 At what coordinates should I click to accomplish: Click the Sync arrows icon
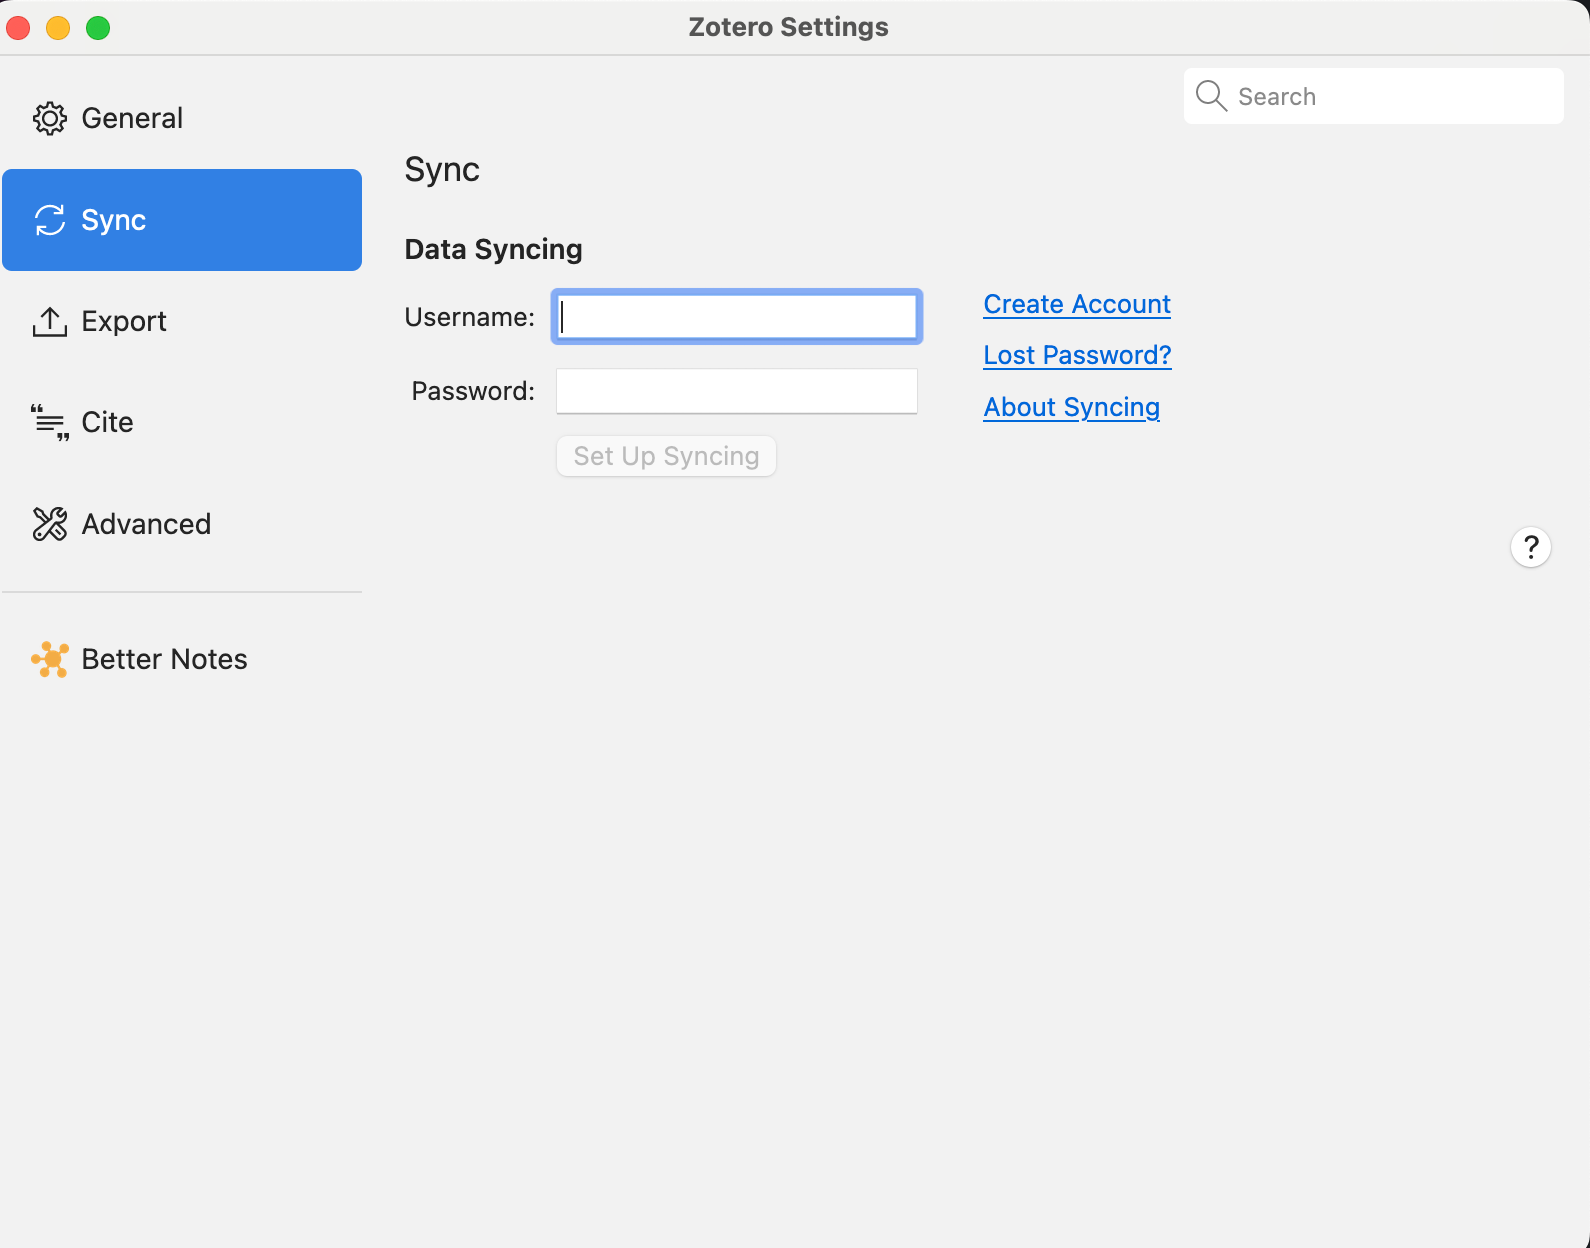pos(50,220)
